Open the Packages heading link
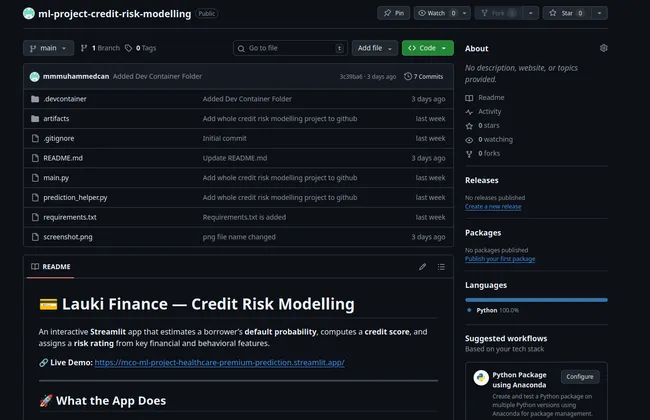 pyautogui.click(x=483, y=233)
